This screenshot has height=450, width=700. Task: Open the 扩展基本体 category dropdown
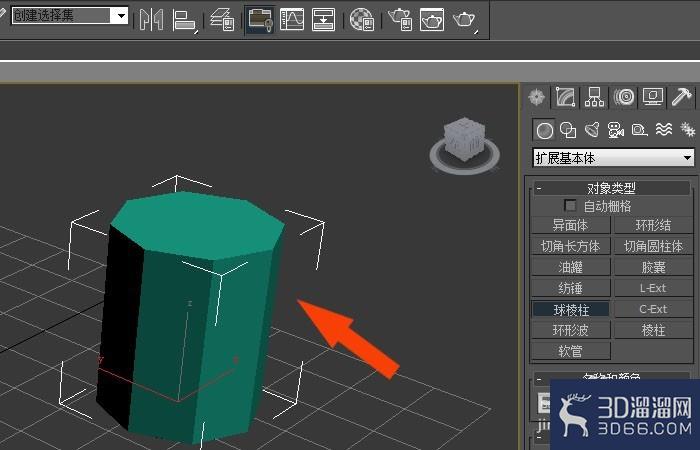(613, 158)
